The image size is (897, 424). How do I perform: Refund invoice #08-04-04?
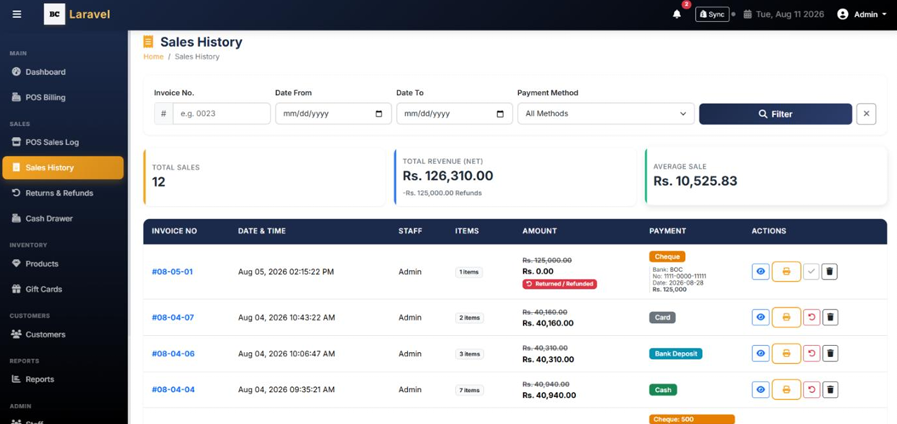811,390
